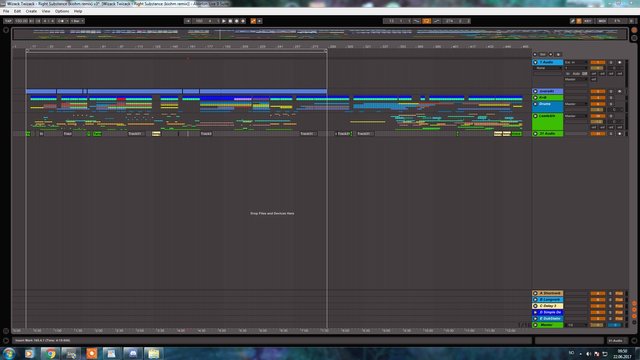This screenshot has height=360, width=640.
Task: Stop the transport with the Stop button
Action: coord(230,21)
